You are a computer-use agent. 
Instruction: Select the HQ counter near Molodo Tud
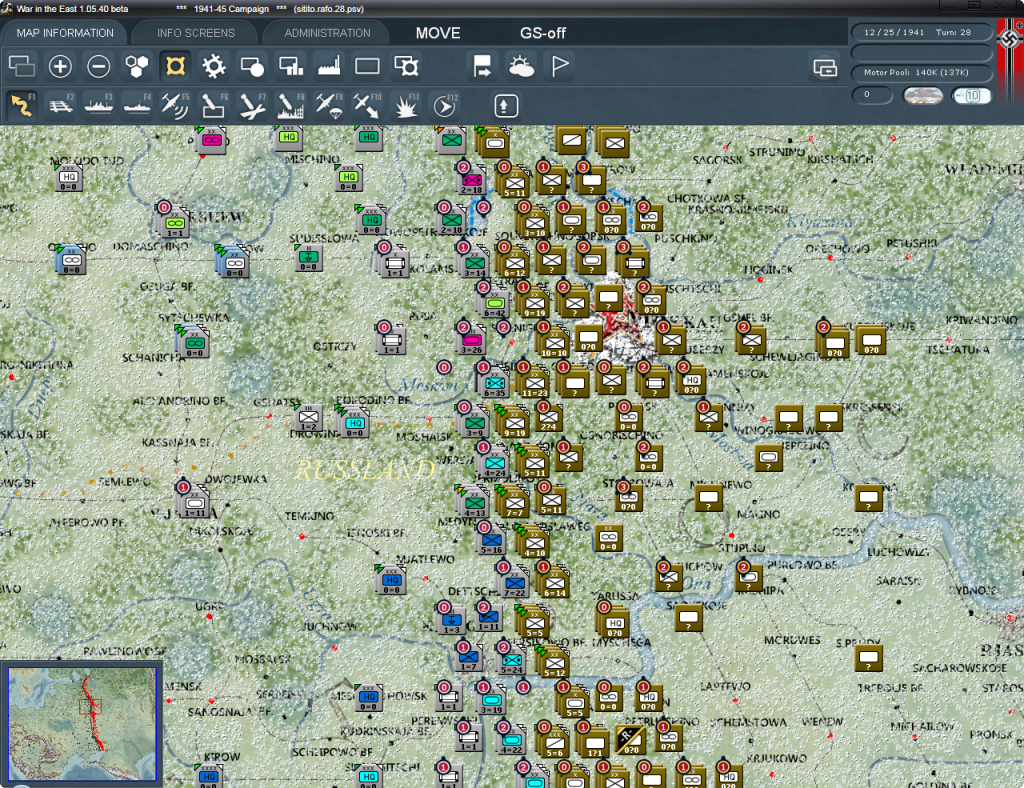[x=69, y=178]
